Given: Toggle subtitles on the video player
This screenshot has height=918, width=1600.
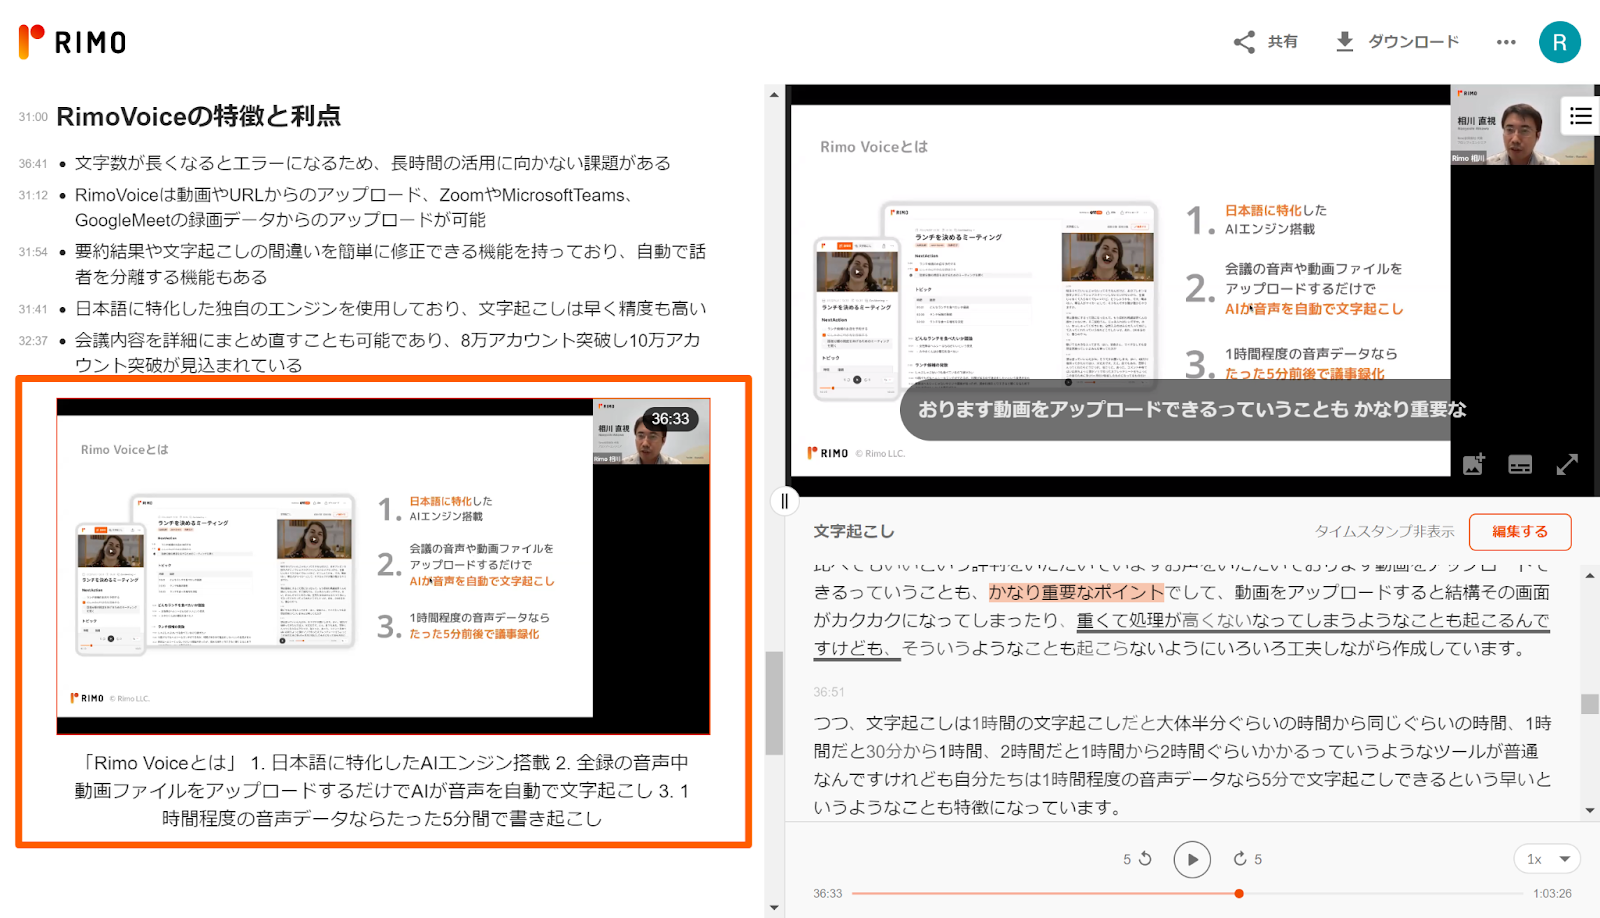Looking at the screenshot, I should tap(1520, 463).
